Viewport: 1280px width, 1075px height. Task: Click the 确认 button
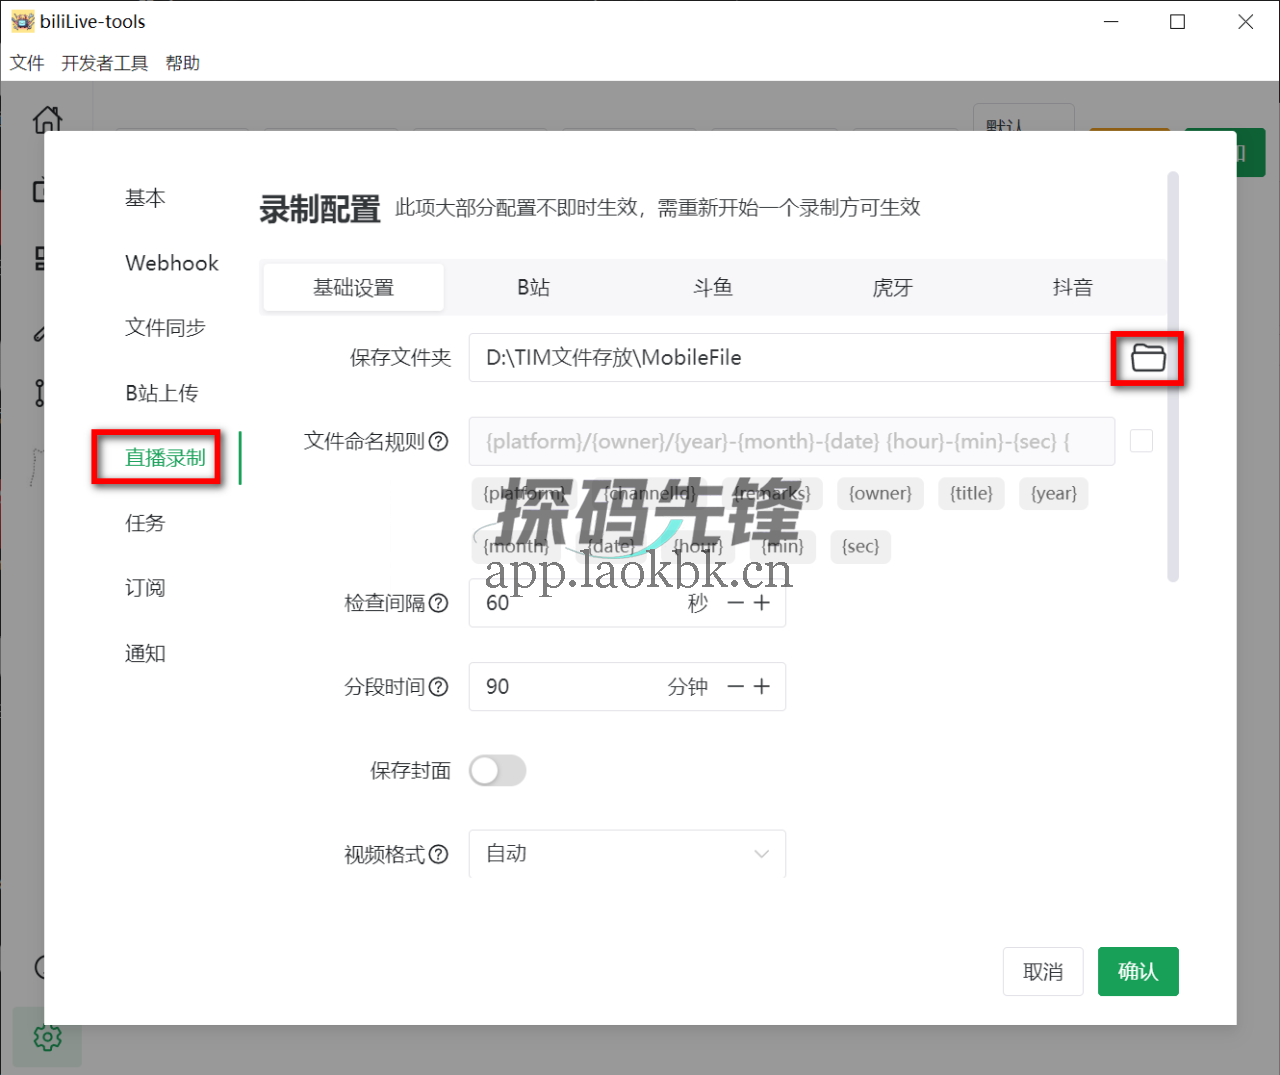point(1138,971)
